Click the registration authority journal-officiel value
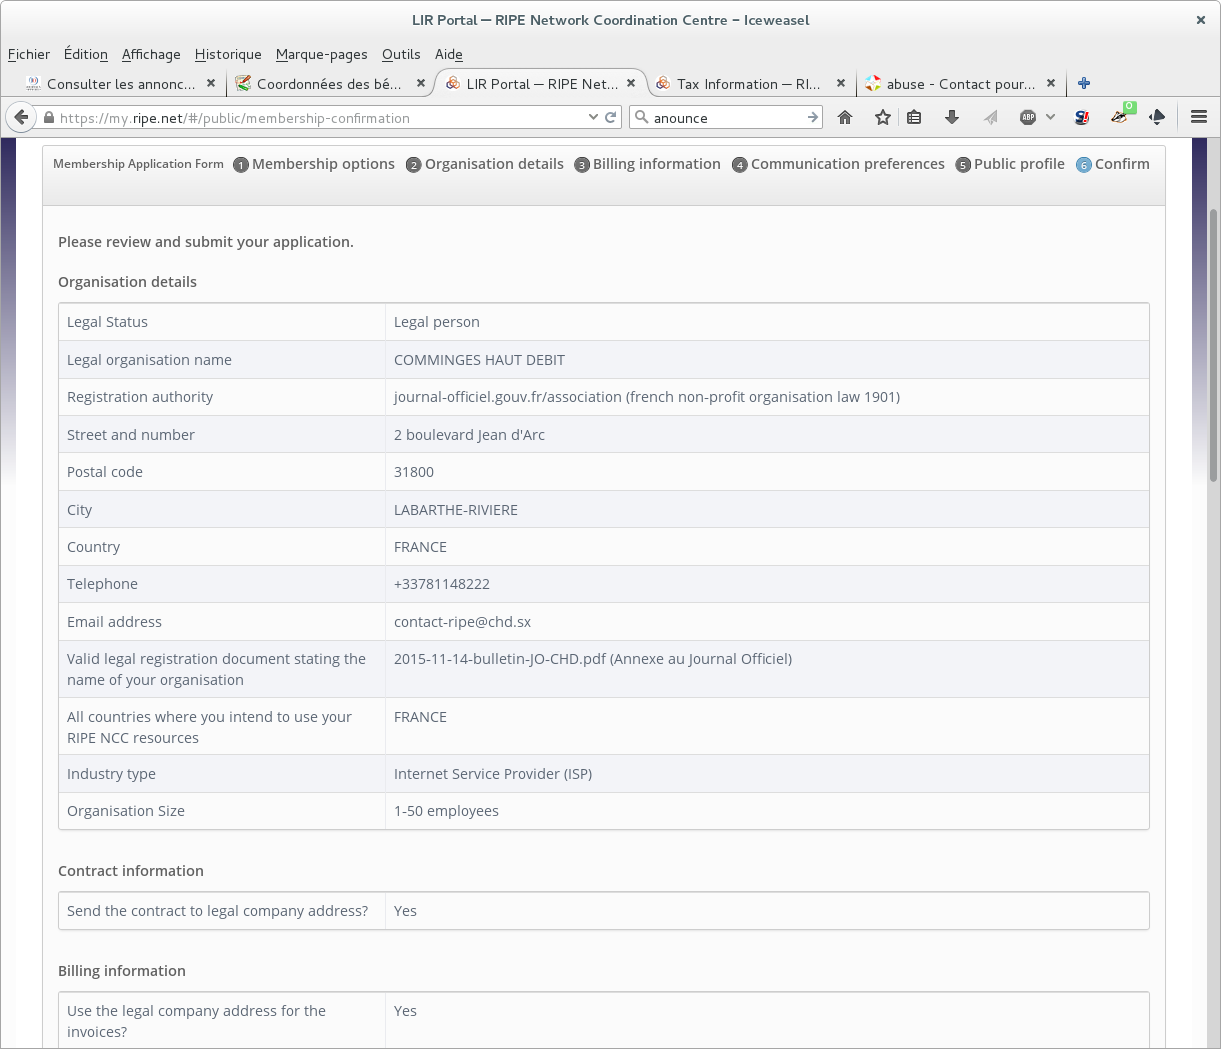1221x1049 pixels. (647, 397)
